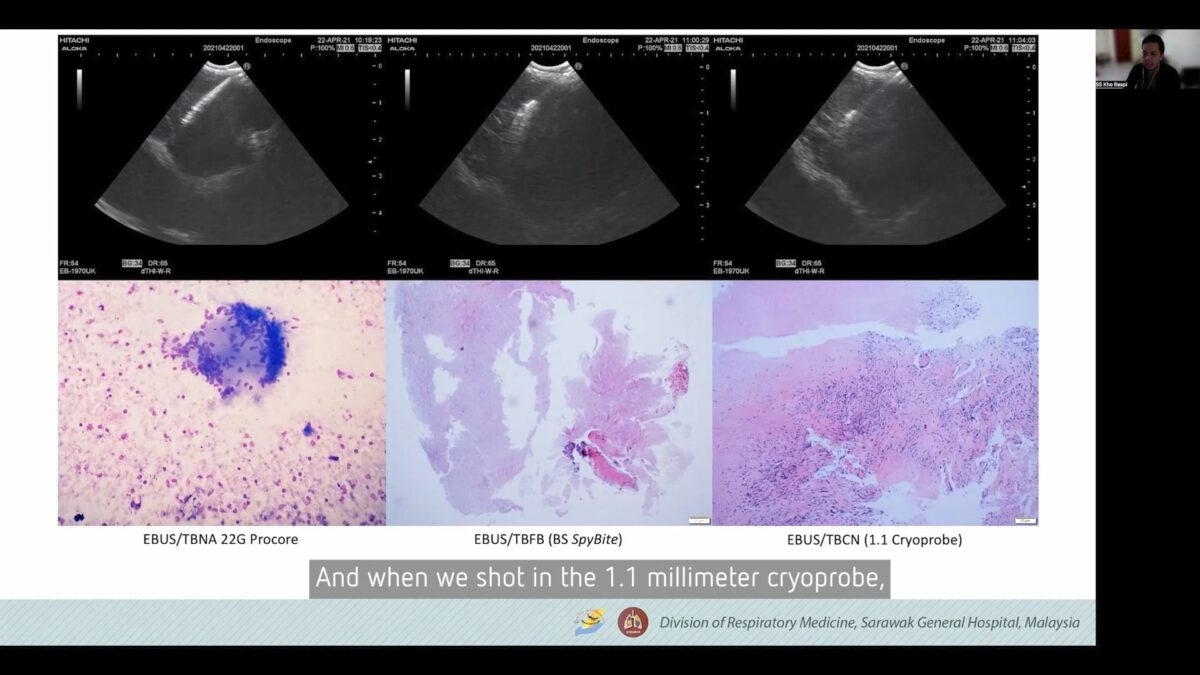
Task: Click the grayscale bar on the rightmost ultrasound
Action: coord(734,88)
